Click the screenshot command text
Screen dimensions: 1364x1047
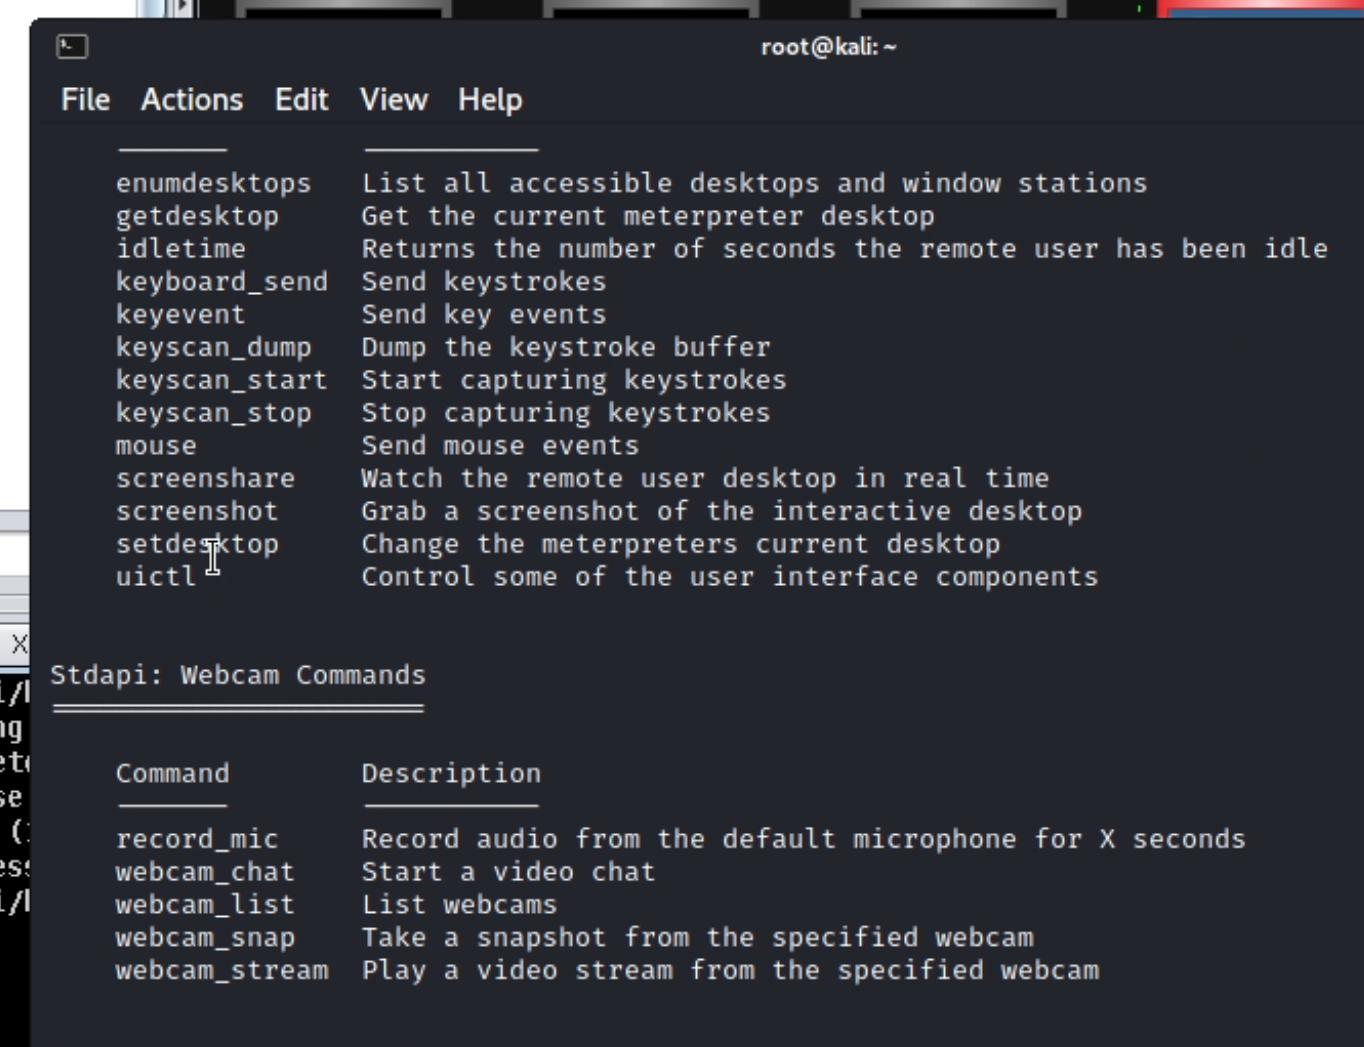(197, 510)
